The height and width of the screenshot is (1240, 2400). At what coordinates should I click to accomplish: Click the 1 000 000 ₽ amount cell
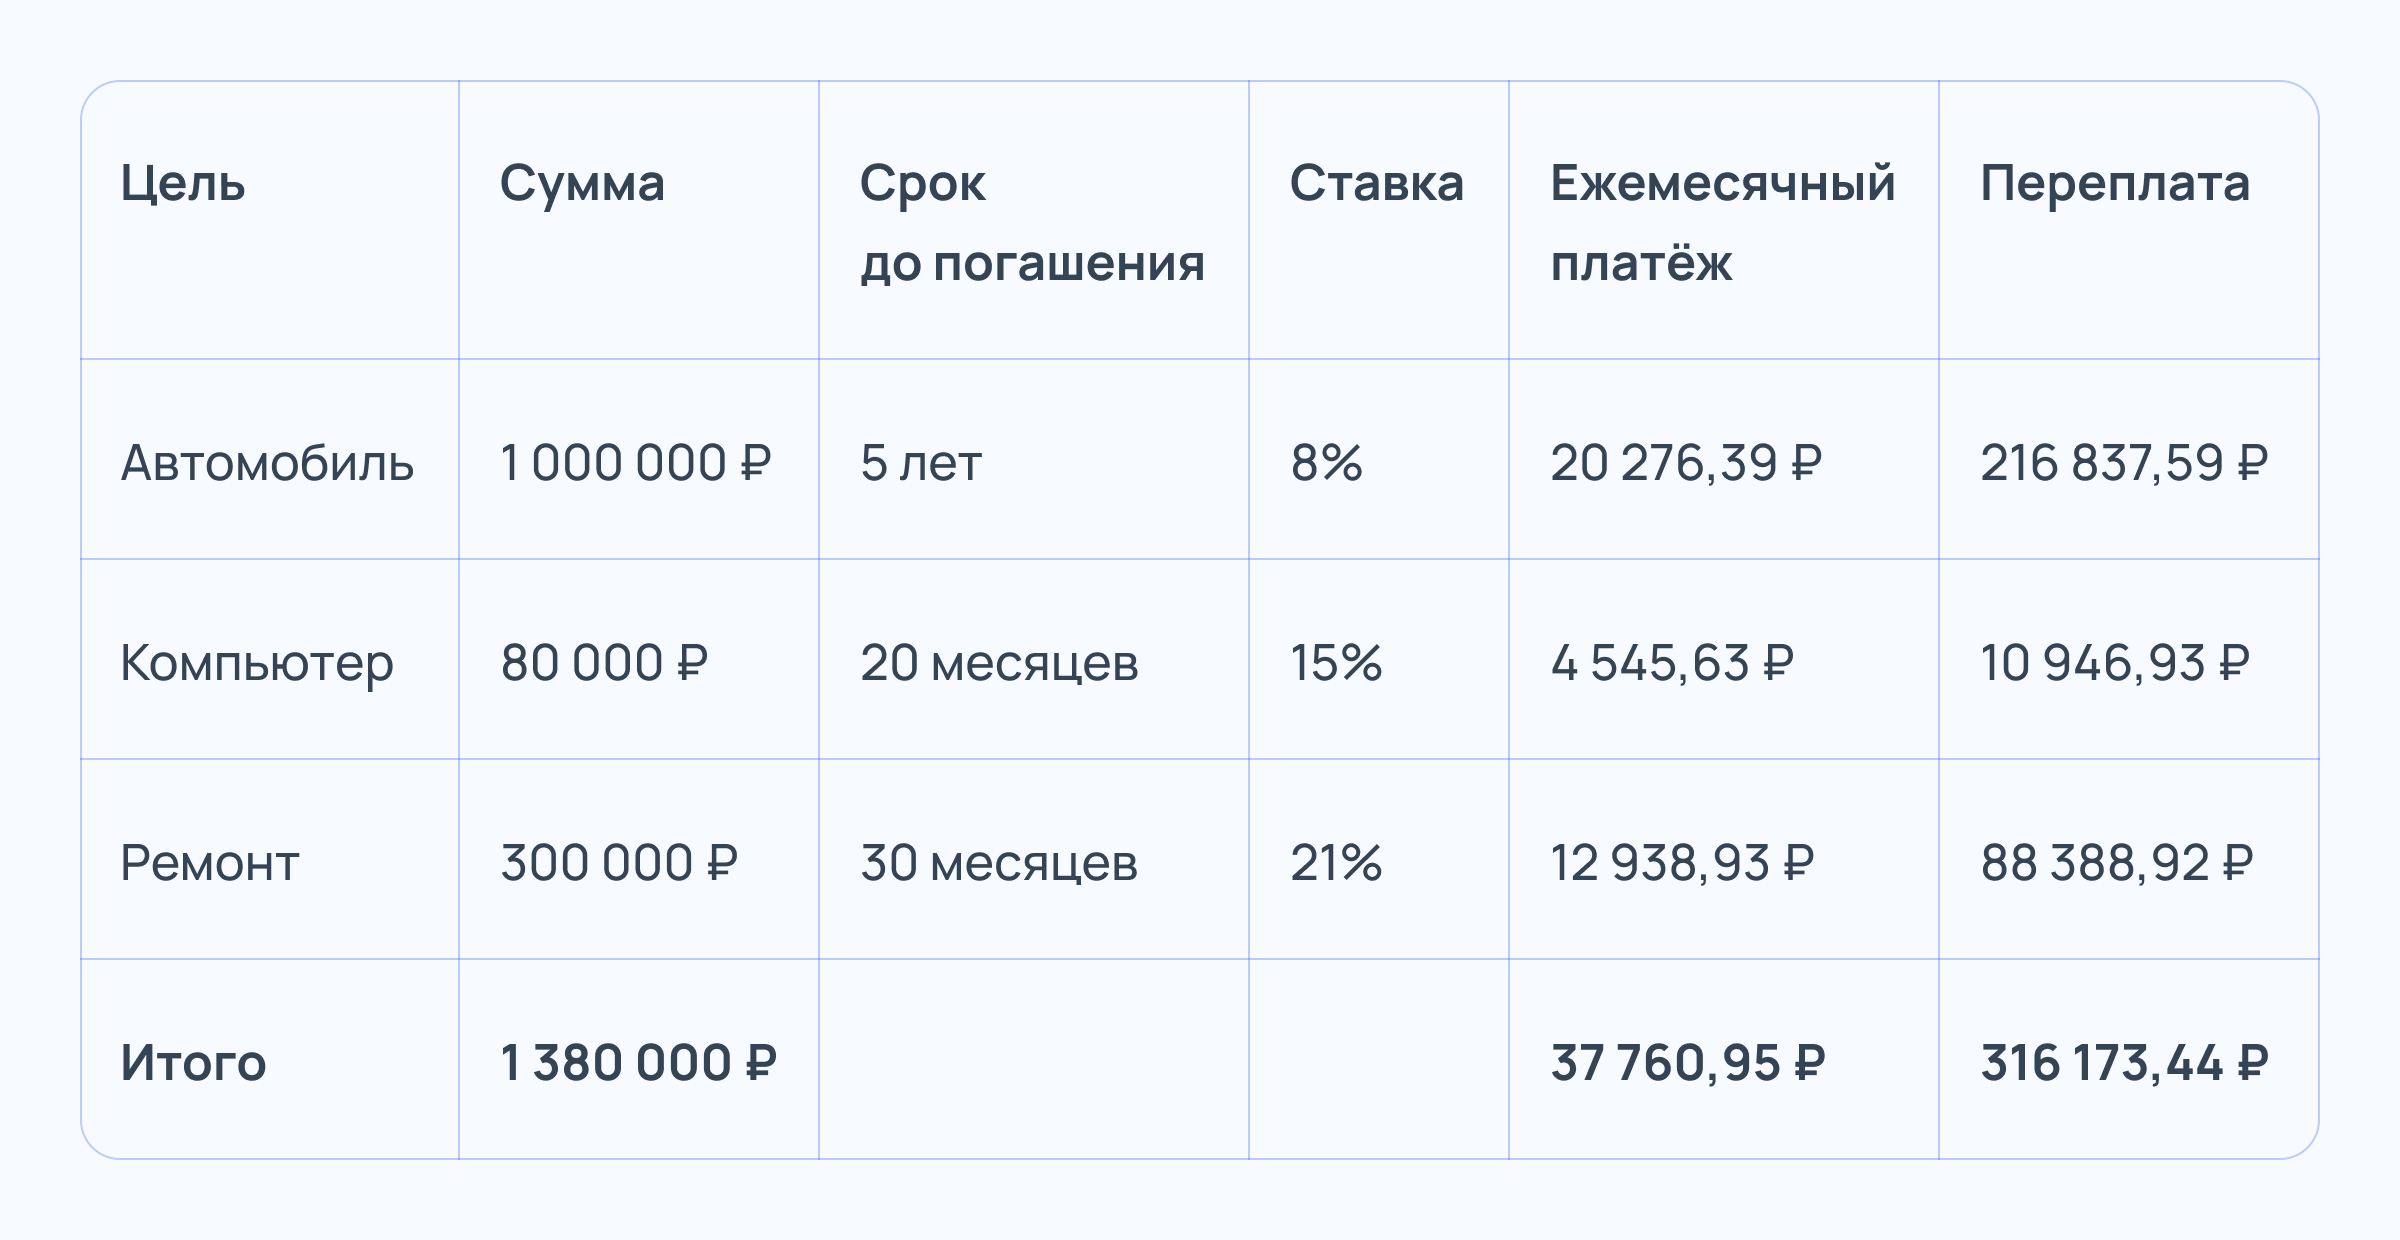coord(636,463)
